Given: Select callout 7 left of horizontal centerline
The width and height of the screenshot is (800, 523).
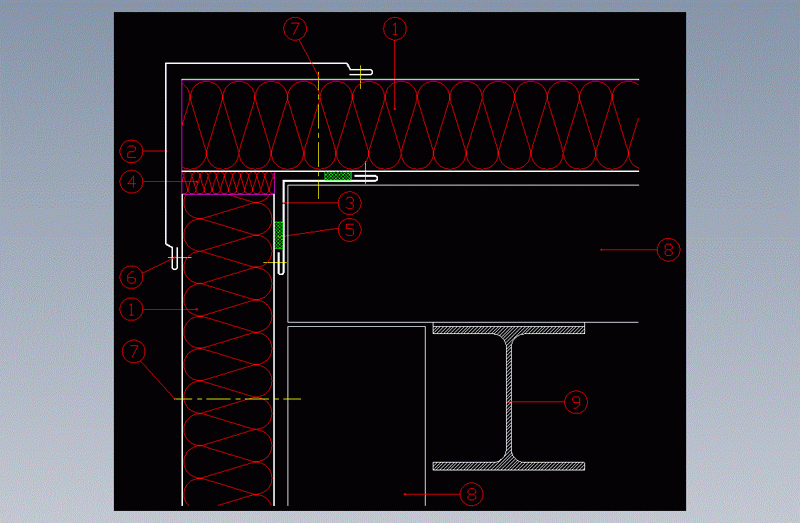Looking at the screenshot, I should [131, 351].
